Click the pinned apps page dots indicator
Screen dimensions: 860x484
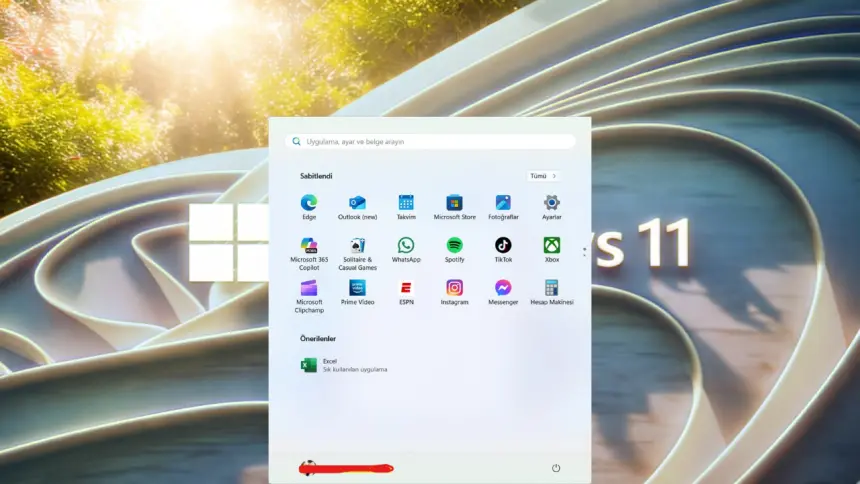(x=584, y=251)
